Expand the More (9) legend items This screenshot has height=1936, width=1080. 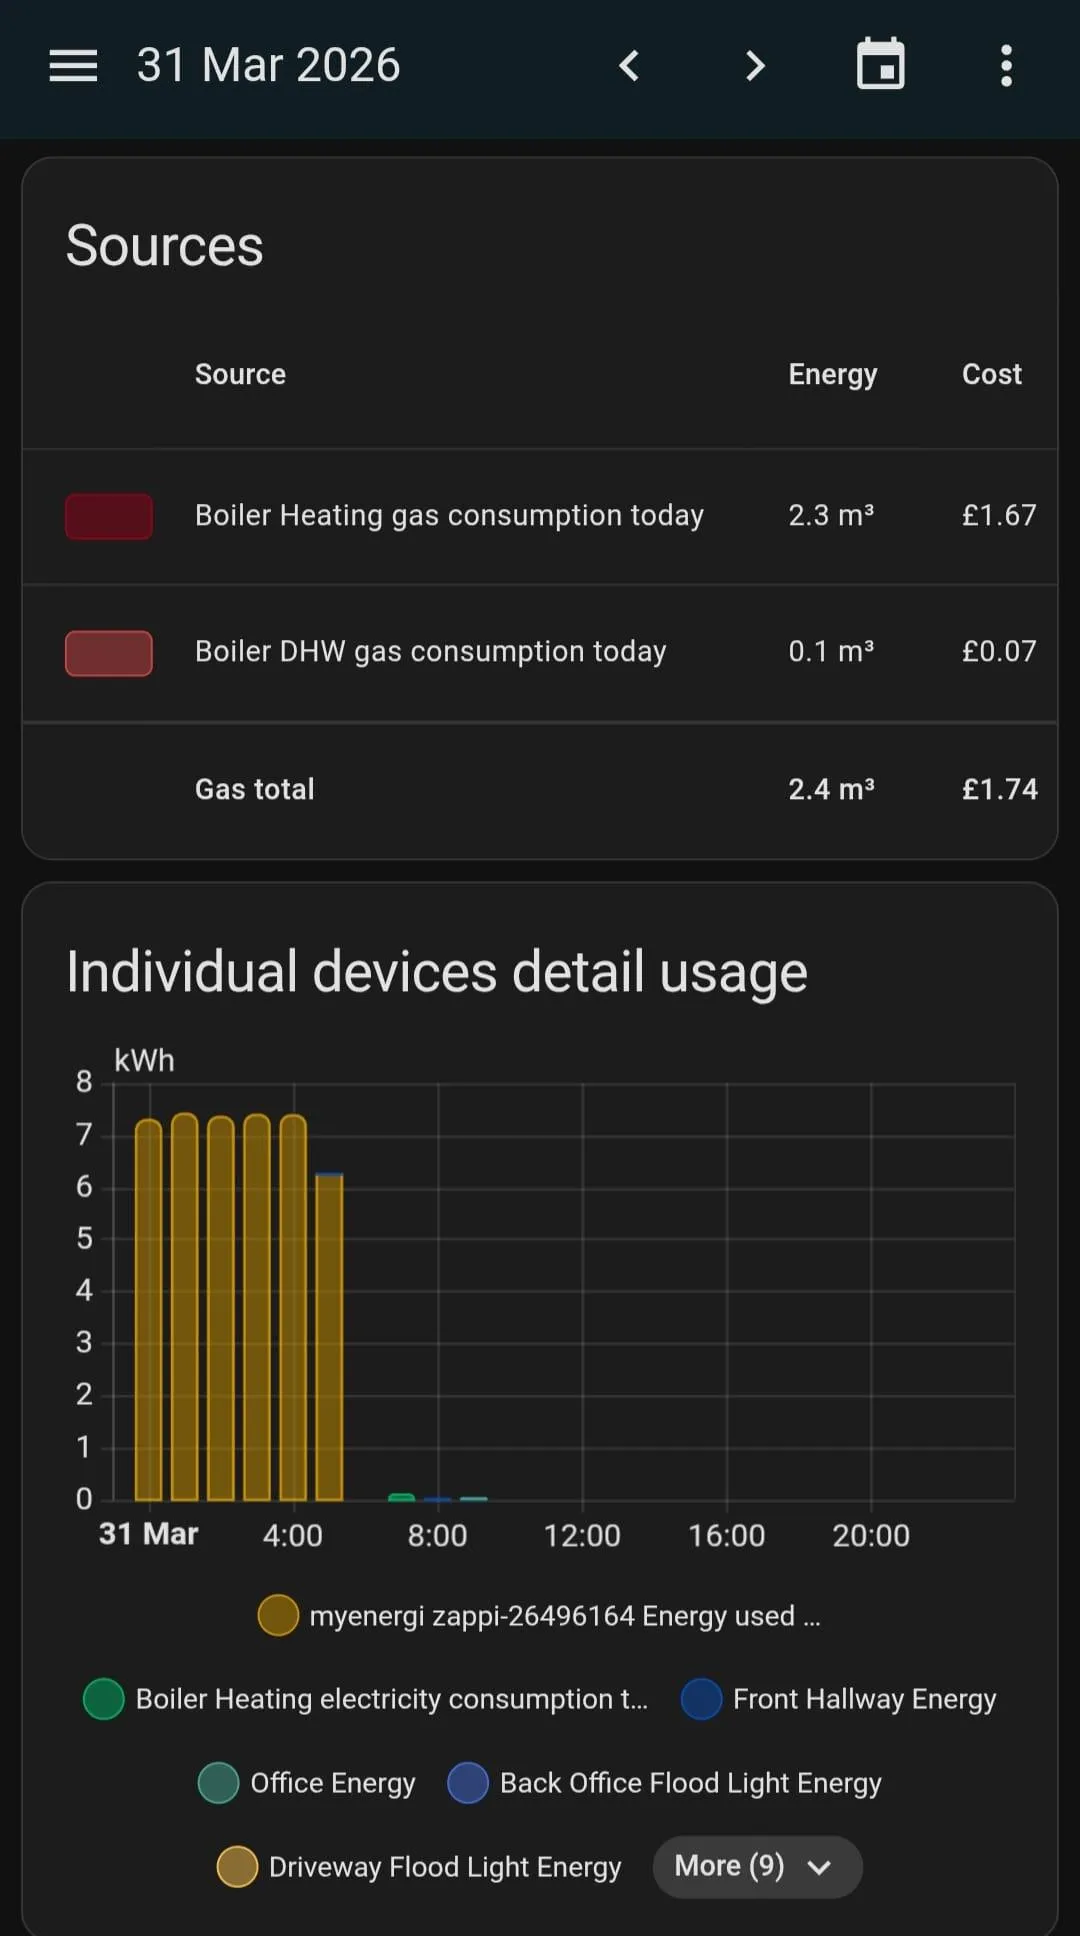pos(757,1867)
